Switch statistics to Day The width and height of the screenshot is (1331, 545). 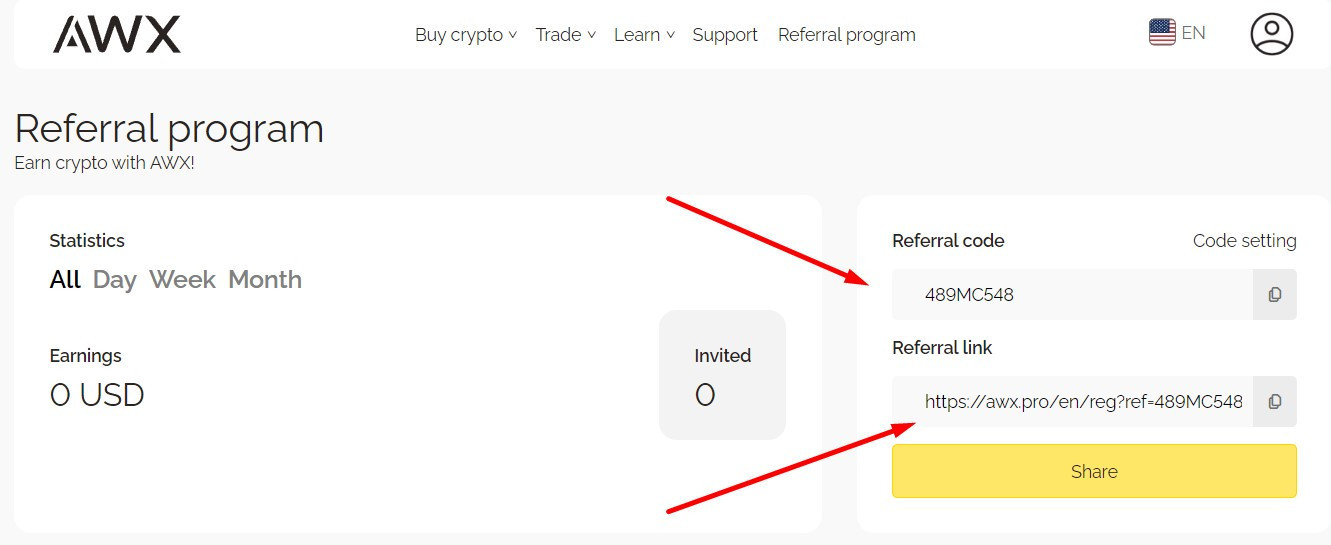tap(114, 280)
